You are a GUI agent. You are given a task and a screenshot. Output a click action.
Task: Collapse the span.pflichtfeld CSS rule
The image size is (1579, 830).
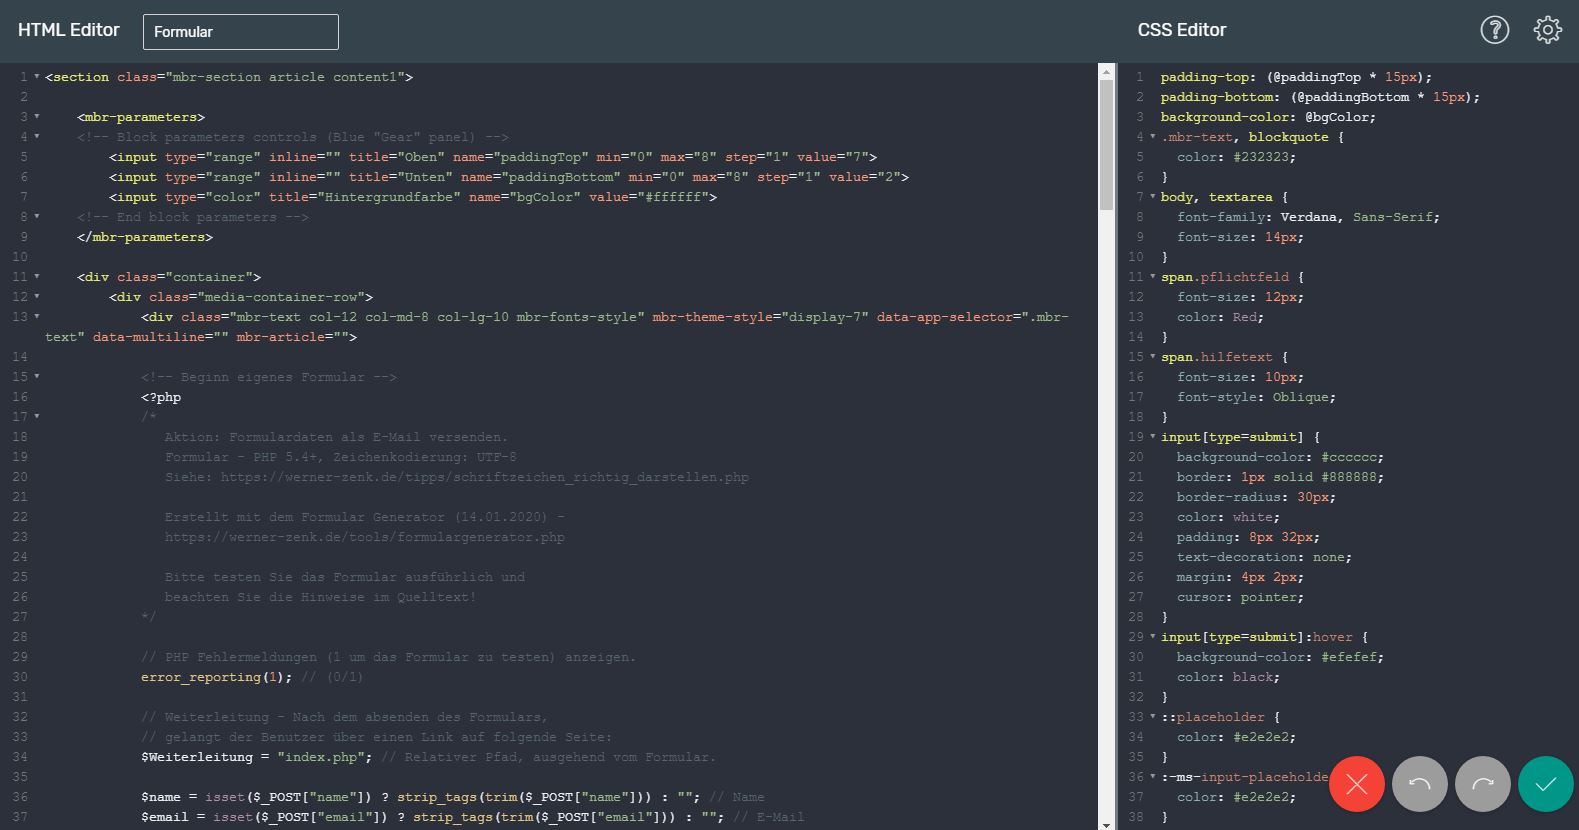pos(1152,277)
